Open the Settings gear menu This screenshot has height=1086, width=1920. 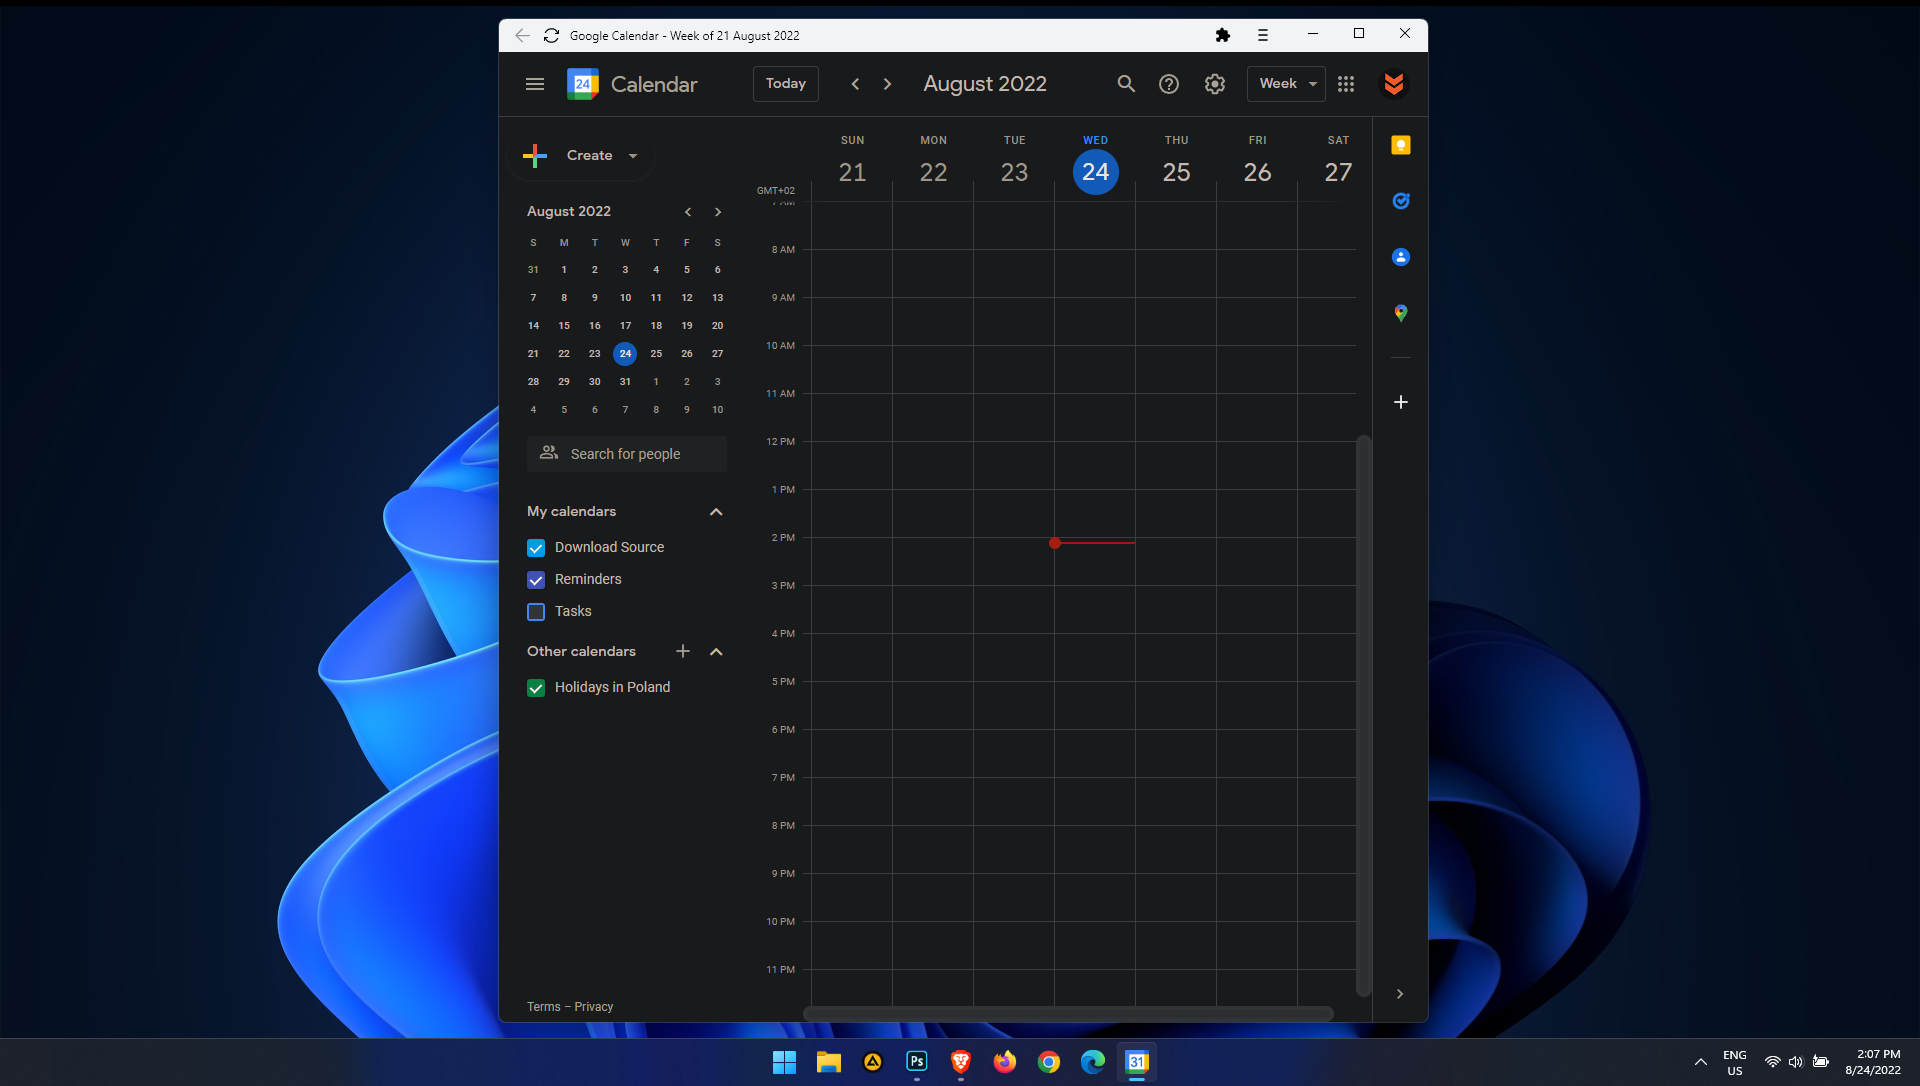pyautogui.click(x=1215, y=84)
